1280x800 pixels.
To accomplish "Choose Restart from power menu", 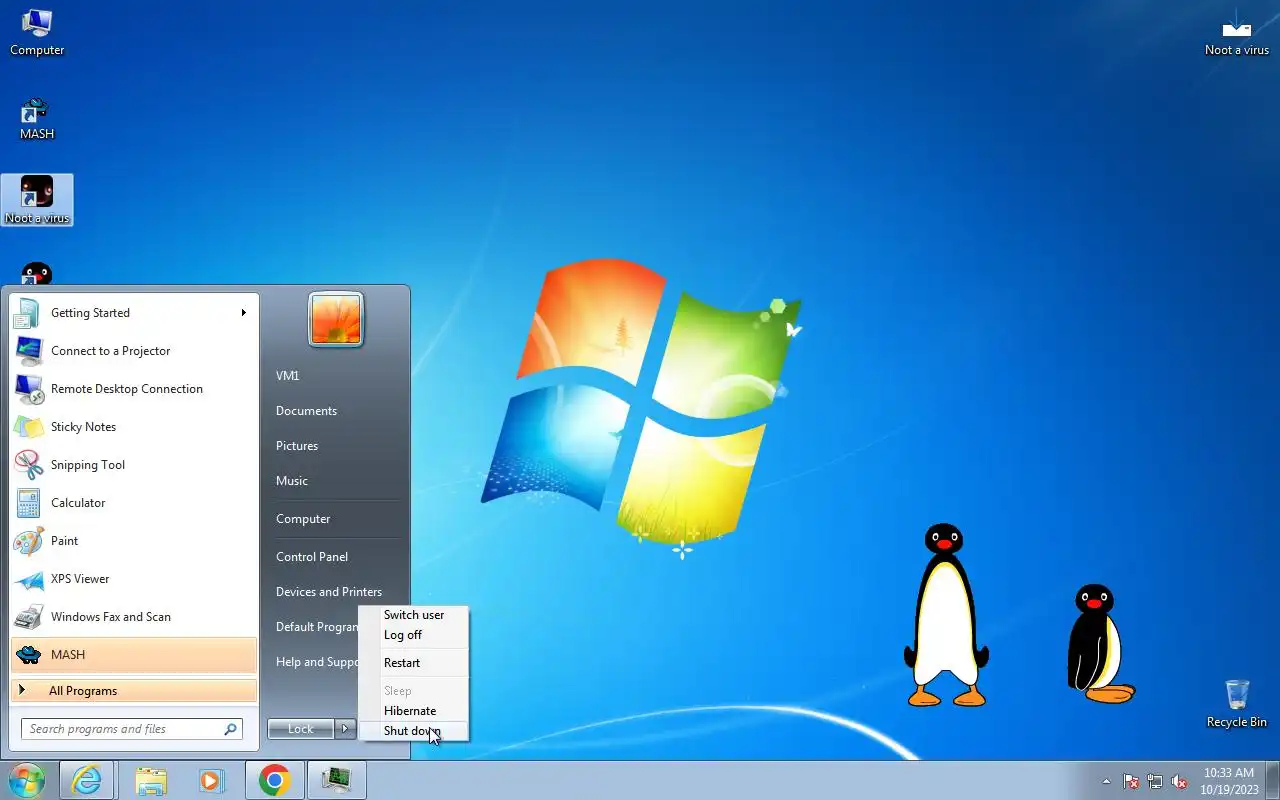I will [413, 663].
